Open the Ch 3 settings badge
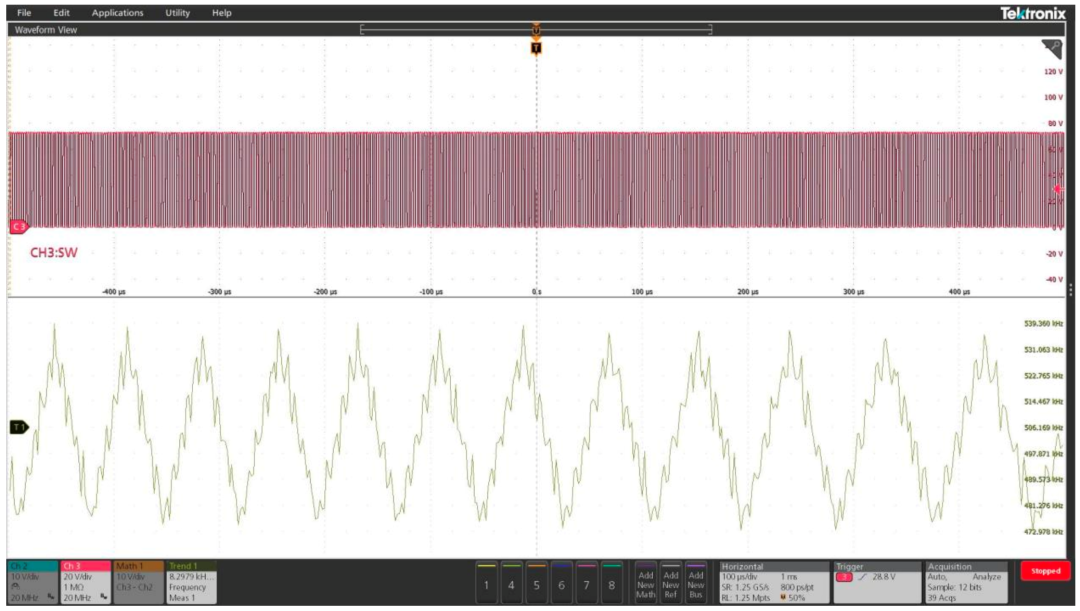 pyautogui.click(x=84, y=582)
